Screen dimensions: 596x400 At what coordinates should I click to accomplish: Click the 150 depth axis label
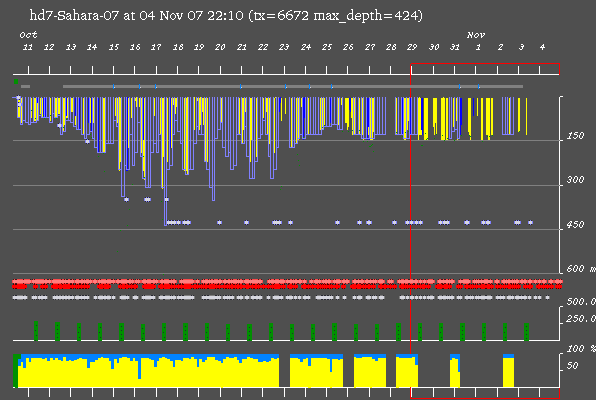click(575, 136)
